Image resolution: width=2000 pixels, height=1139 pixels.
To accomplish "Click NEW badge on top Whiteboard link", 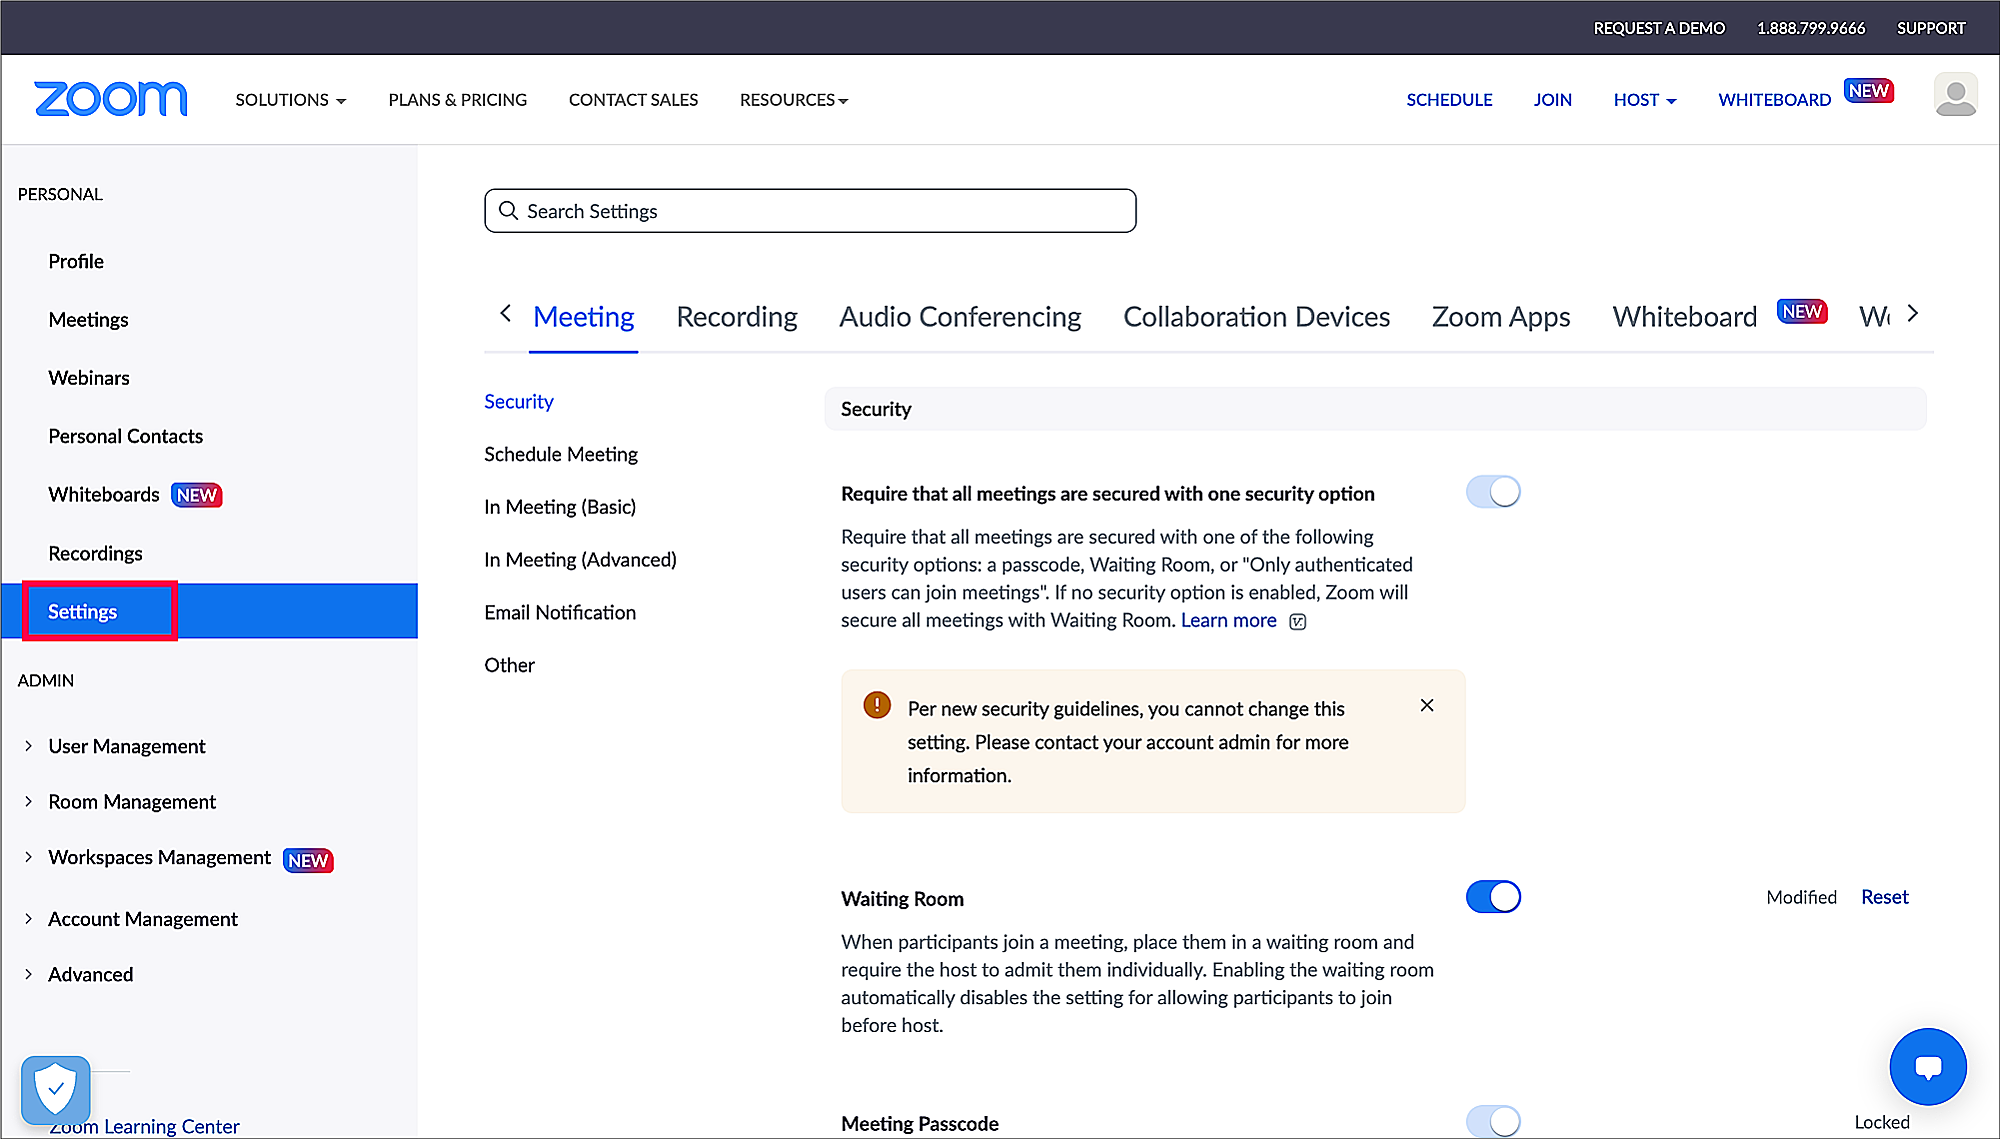I will click(1868, 91).
